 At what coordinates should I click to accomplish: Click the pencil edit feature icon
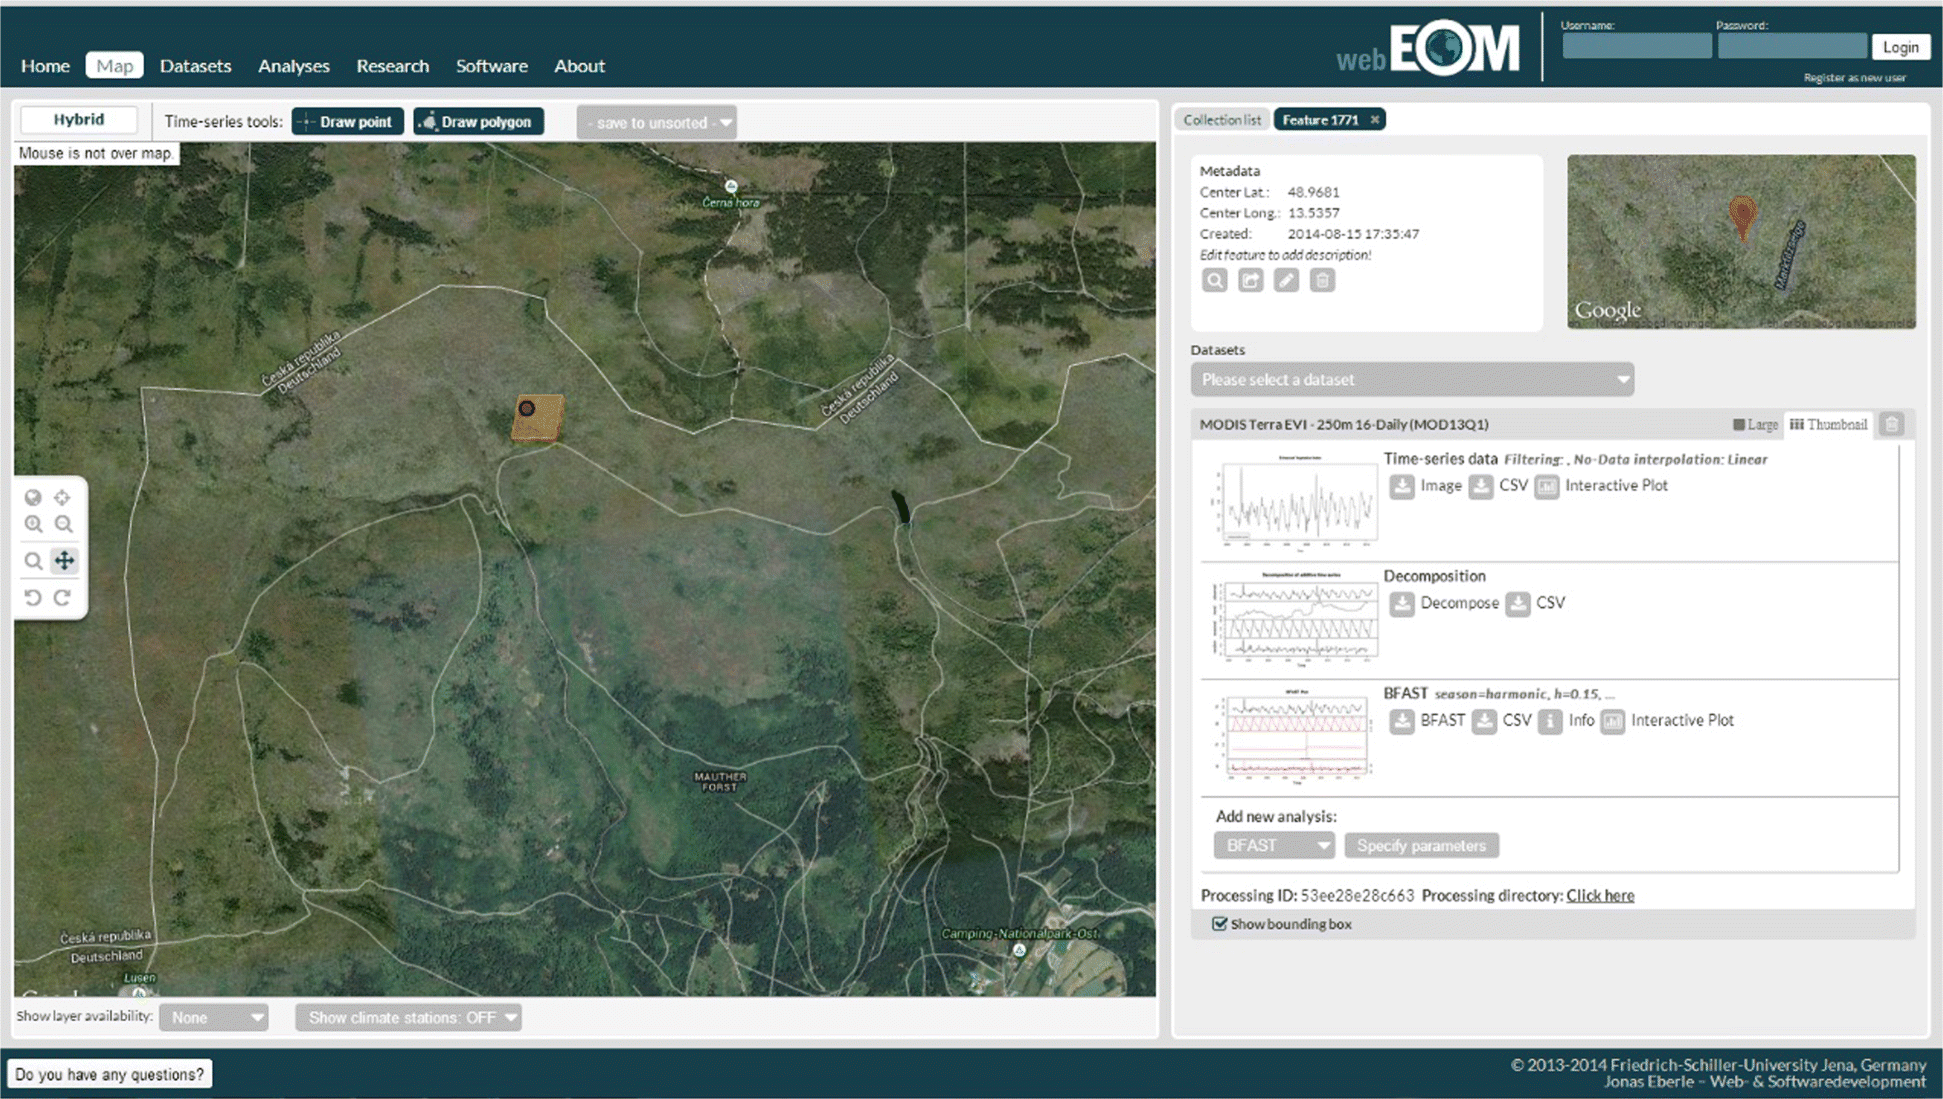pos(1287,280)
